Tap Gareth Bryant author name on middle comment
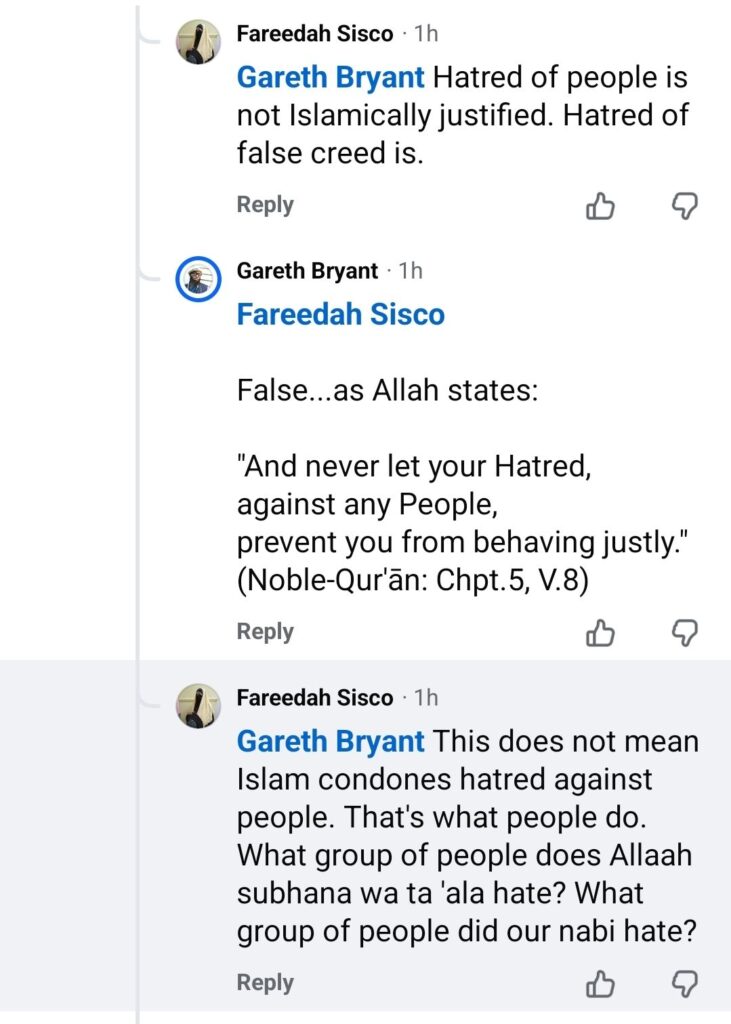 (307, 271)
